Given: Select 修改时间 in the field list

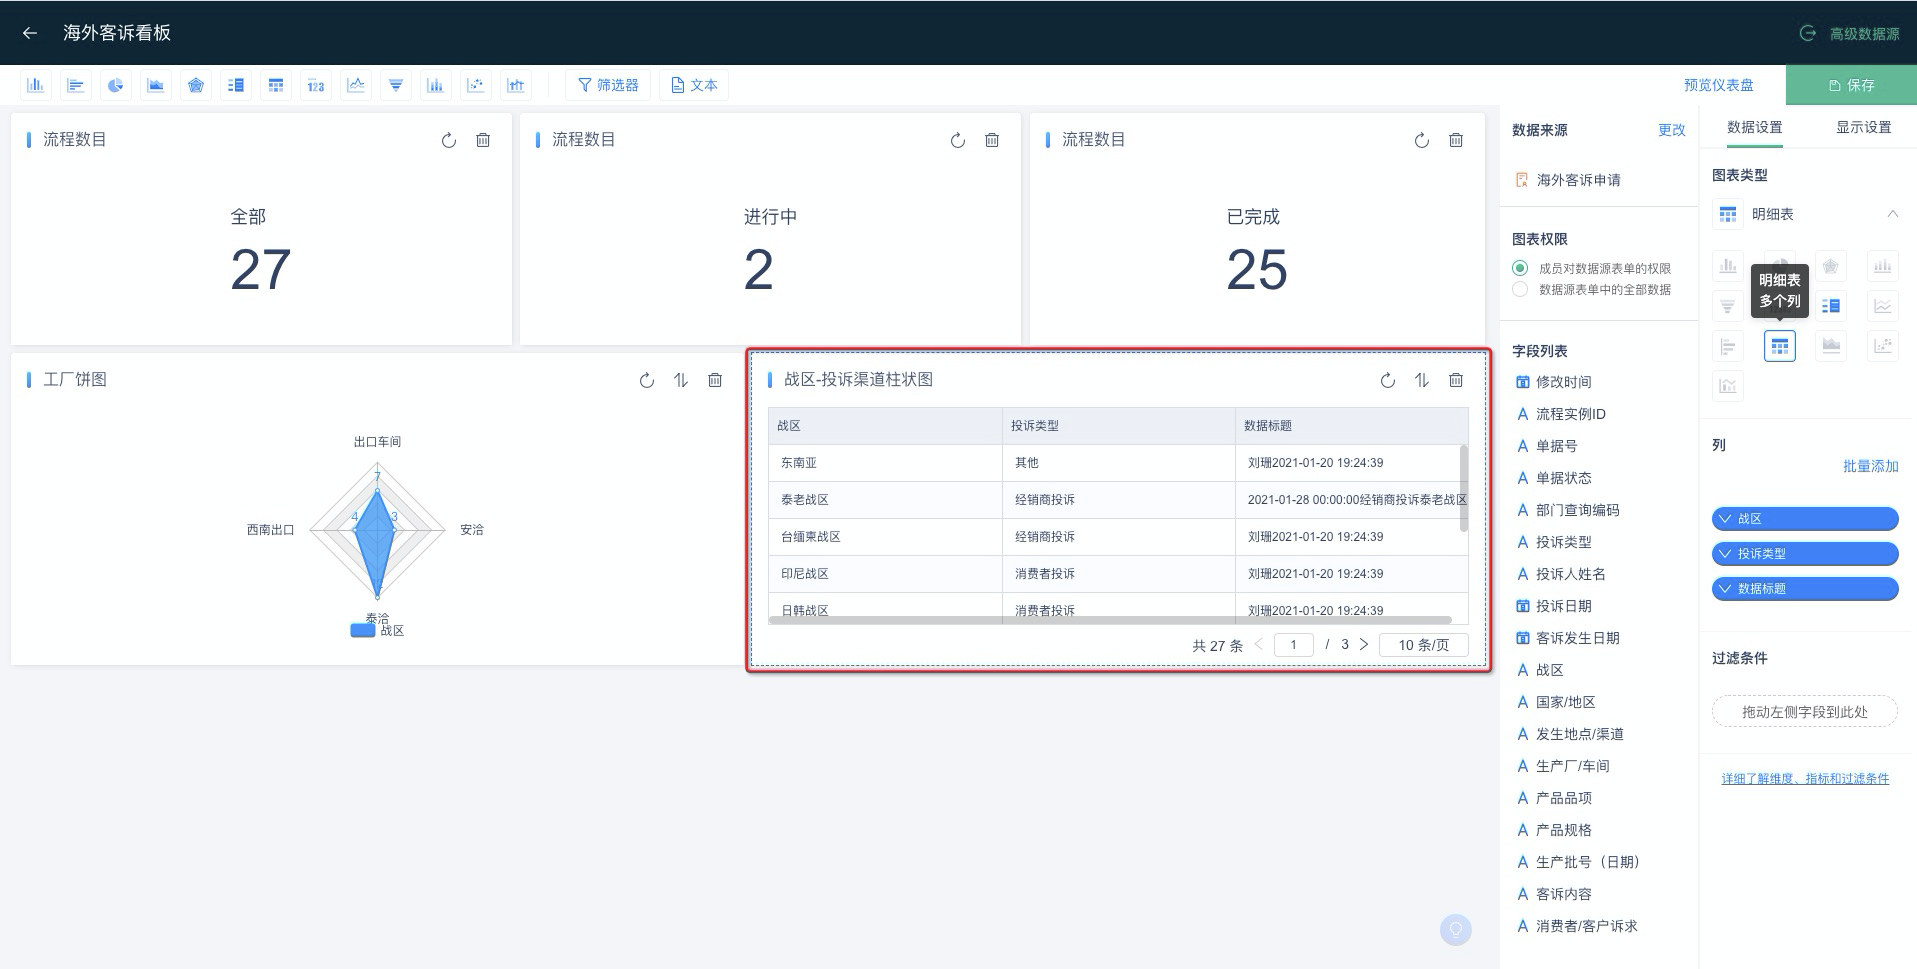Looking at the screenshot, I should tap(1554, 382).
